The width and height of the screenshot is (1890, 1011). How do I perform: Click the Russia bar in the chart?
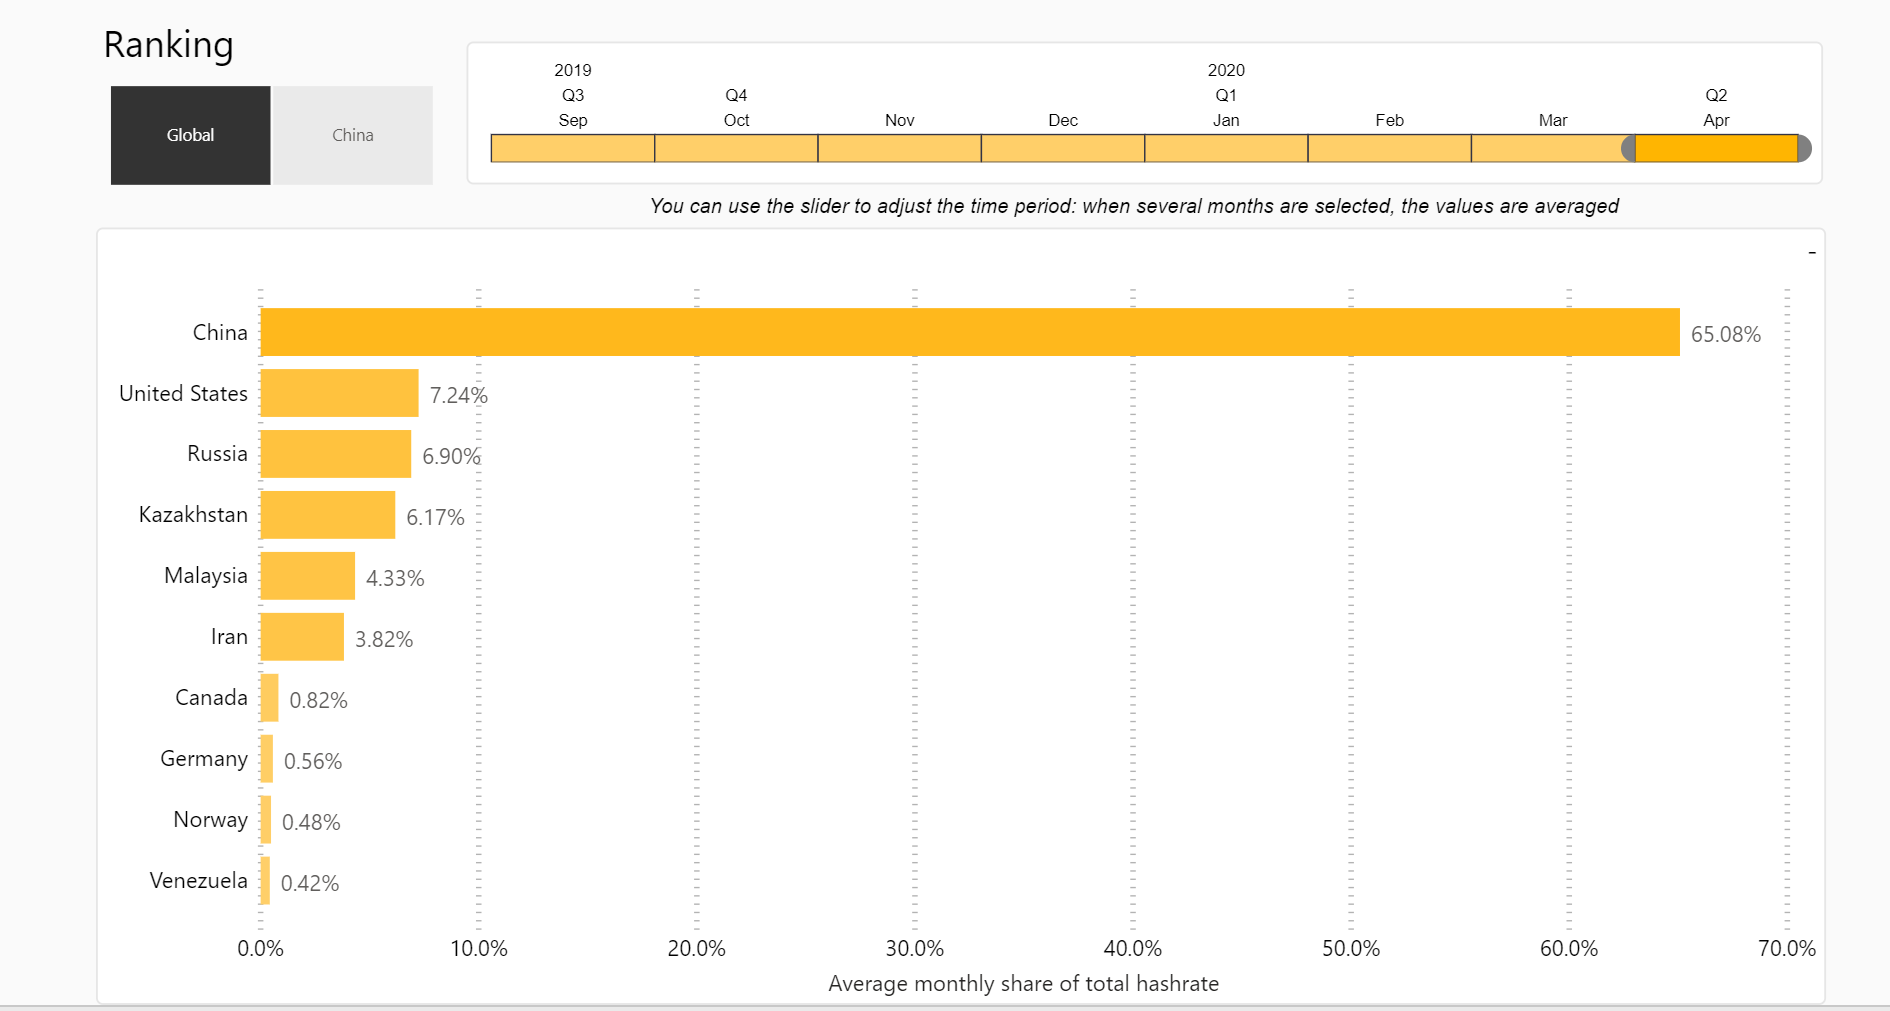tap(335, 453)
